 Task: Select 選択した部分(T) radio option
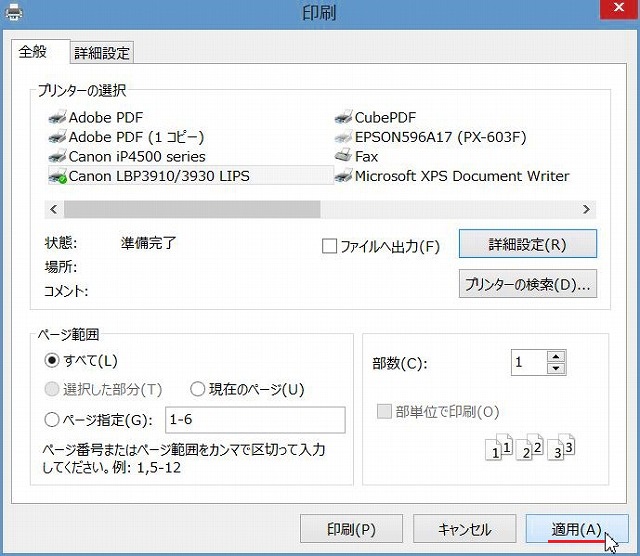52,389
